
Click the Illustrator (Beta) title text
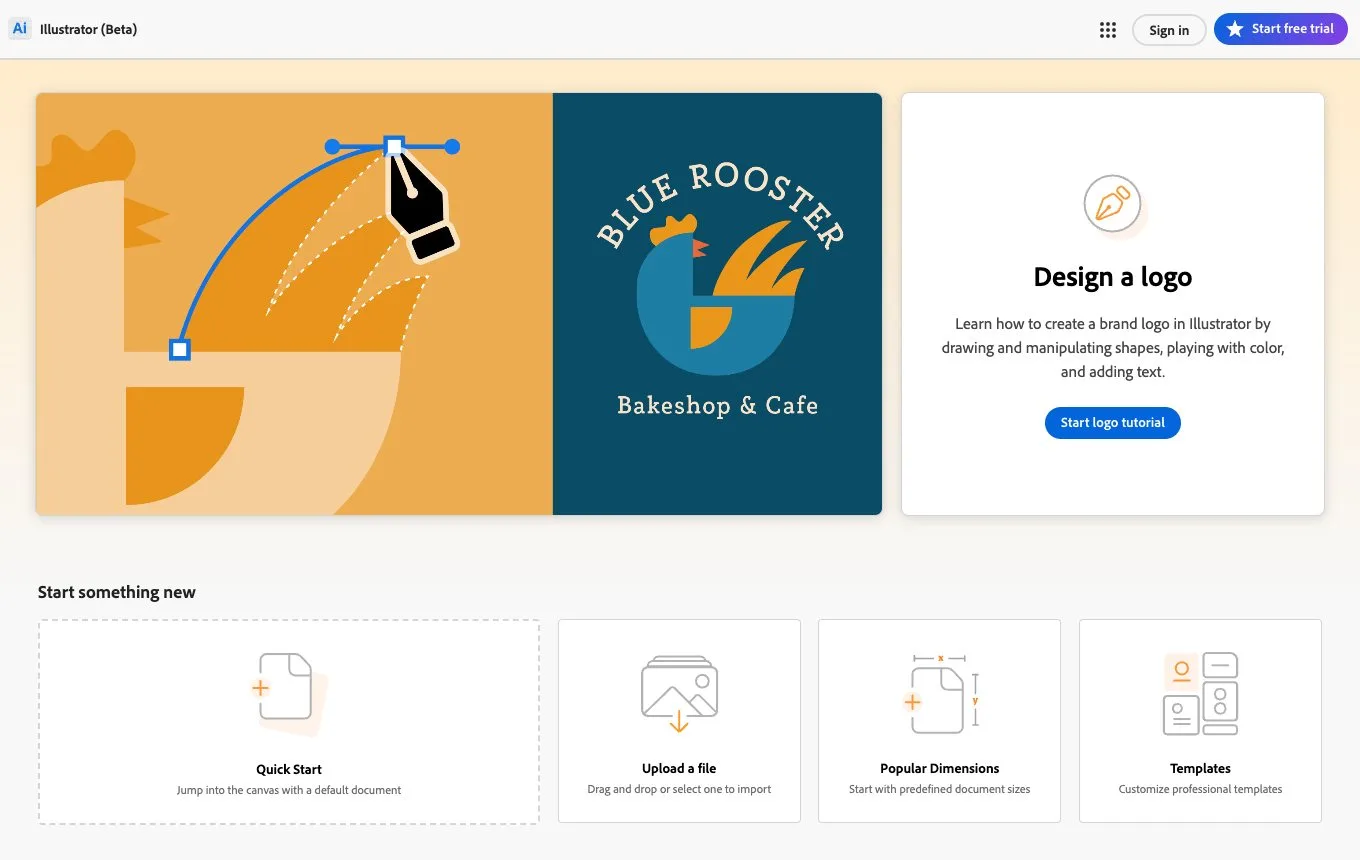88,29
